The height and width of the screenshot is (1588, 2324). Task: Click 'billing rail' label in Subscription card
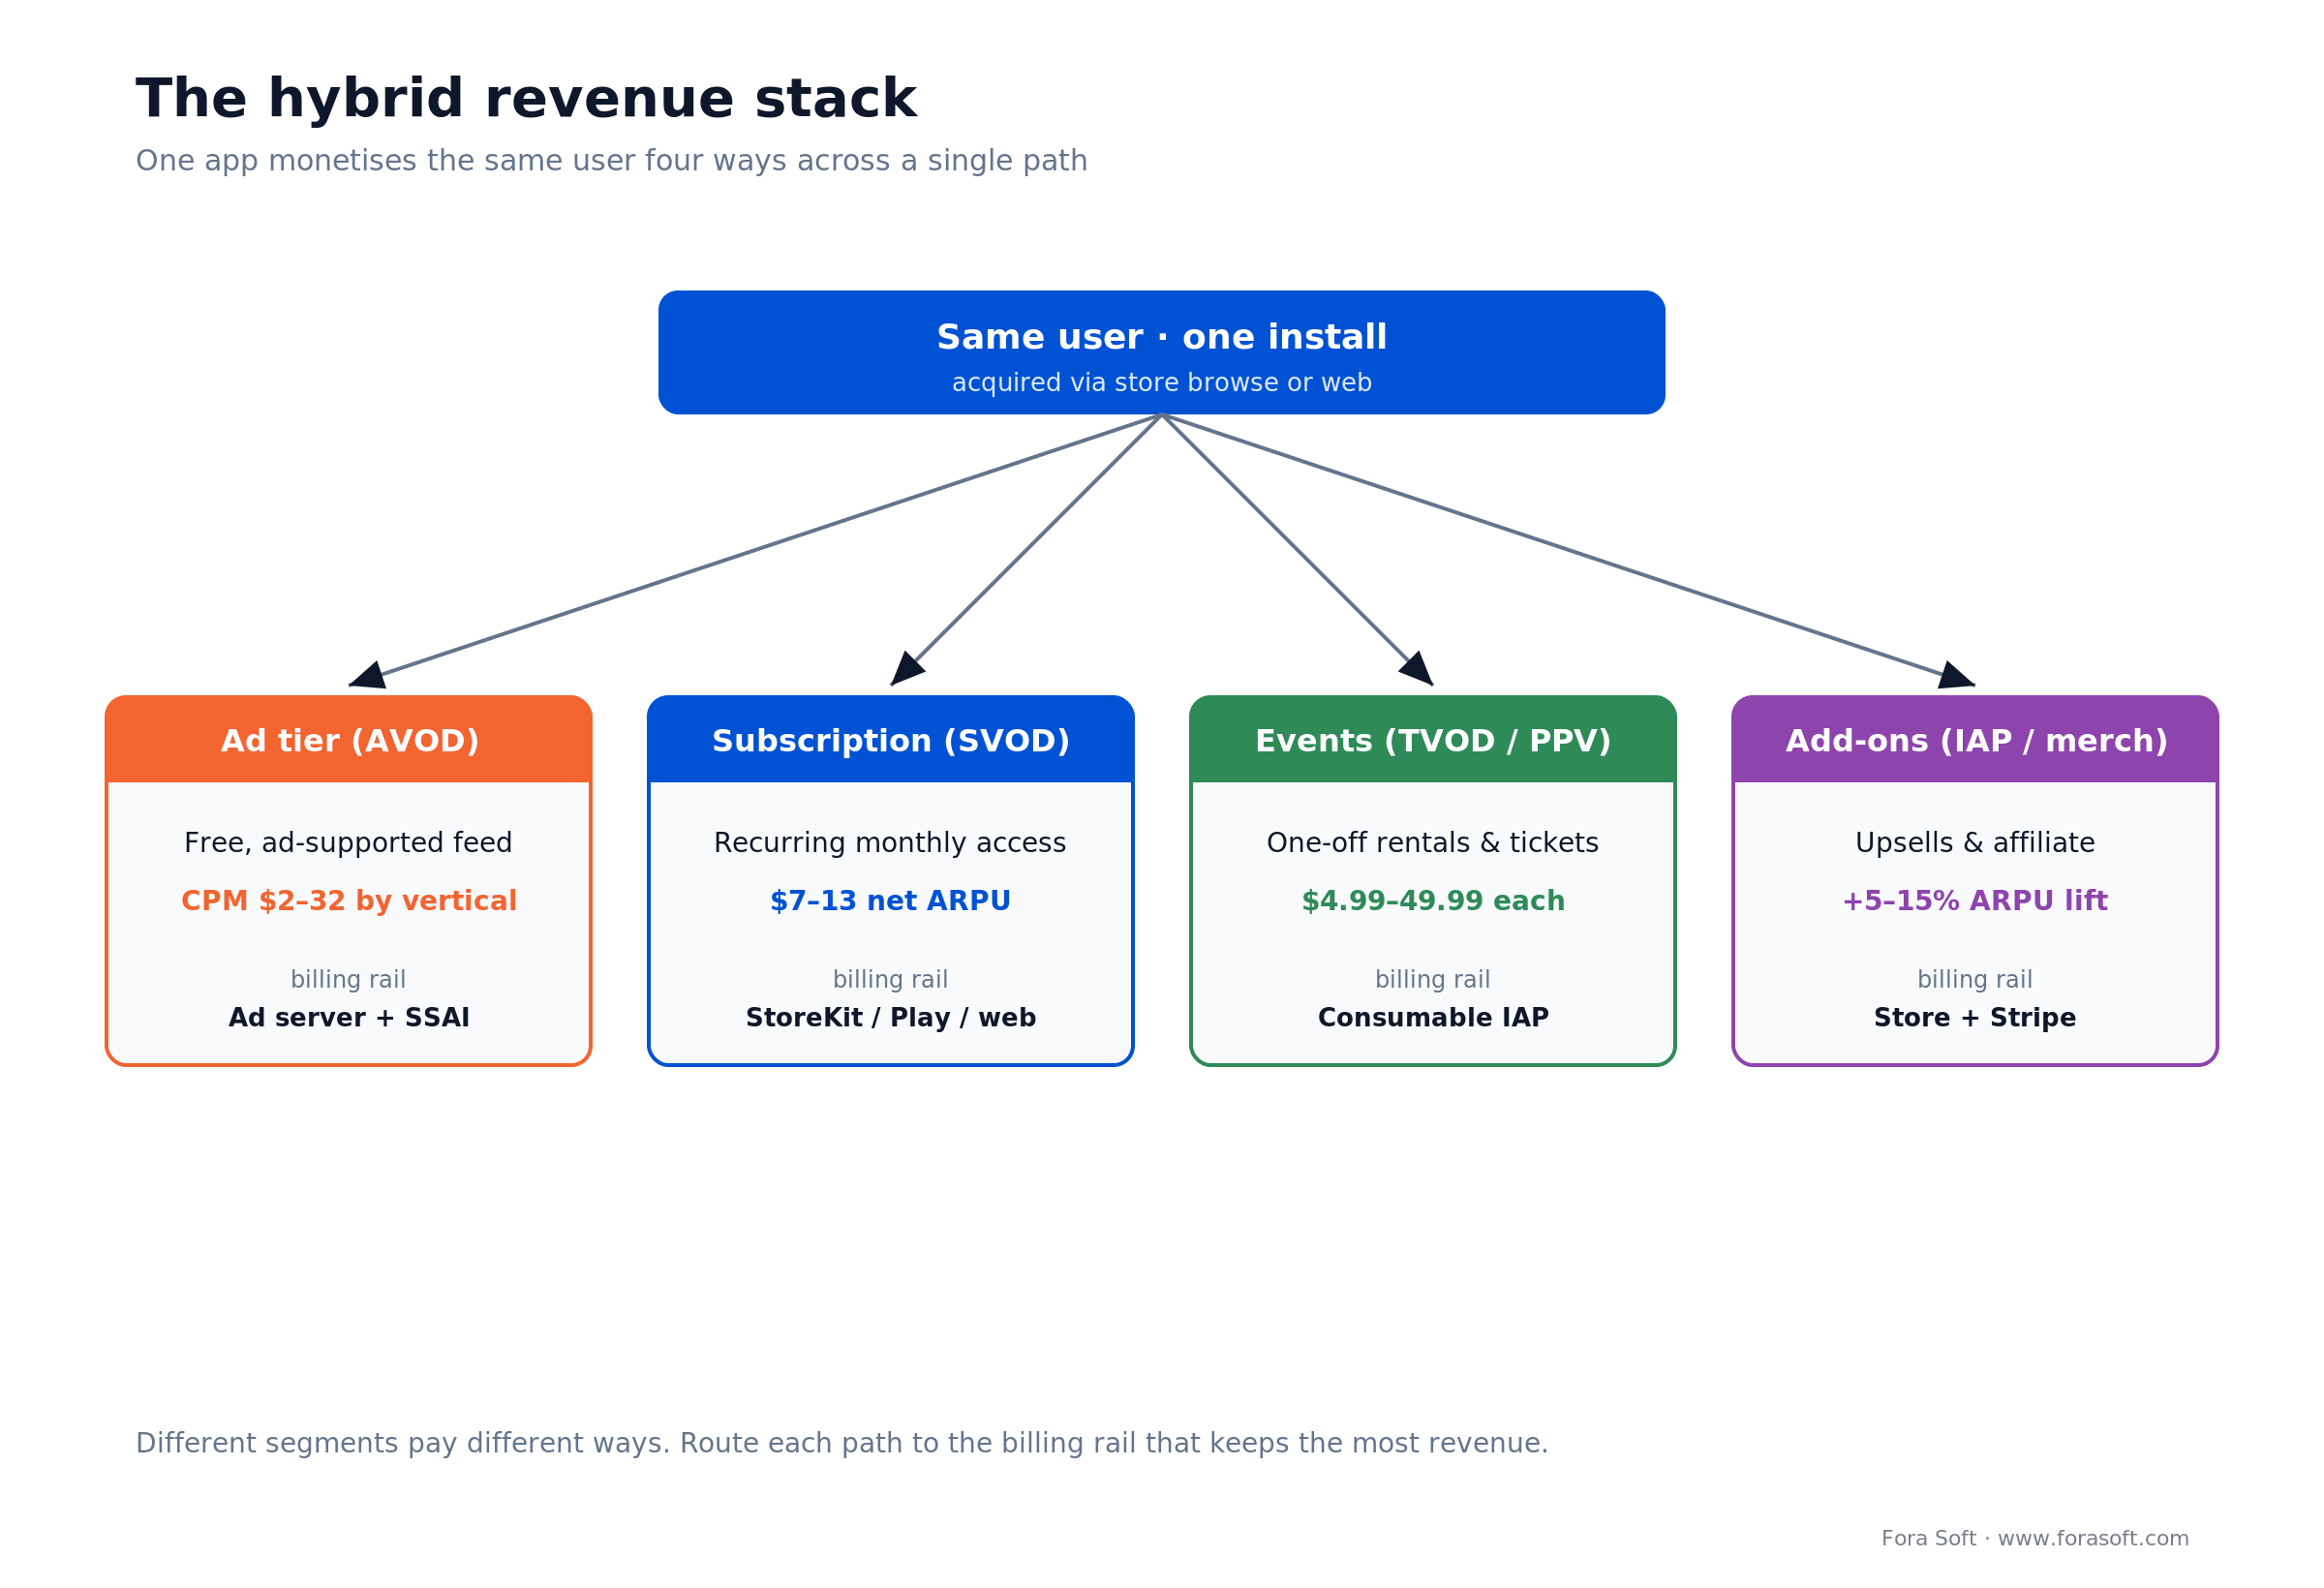(x=890, y=980)
